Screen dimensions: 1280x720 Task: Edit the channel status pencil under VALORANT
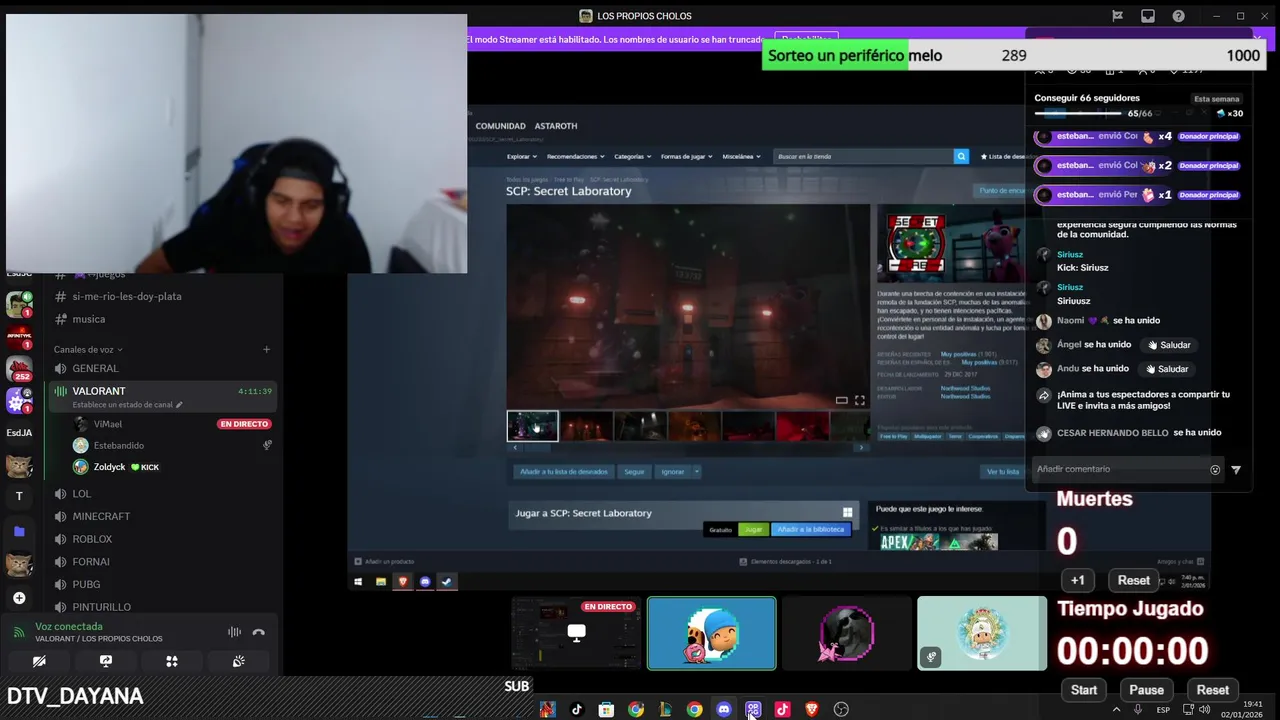point(180,405)
